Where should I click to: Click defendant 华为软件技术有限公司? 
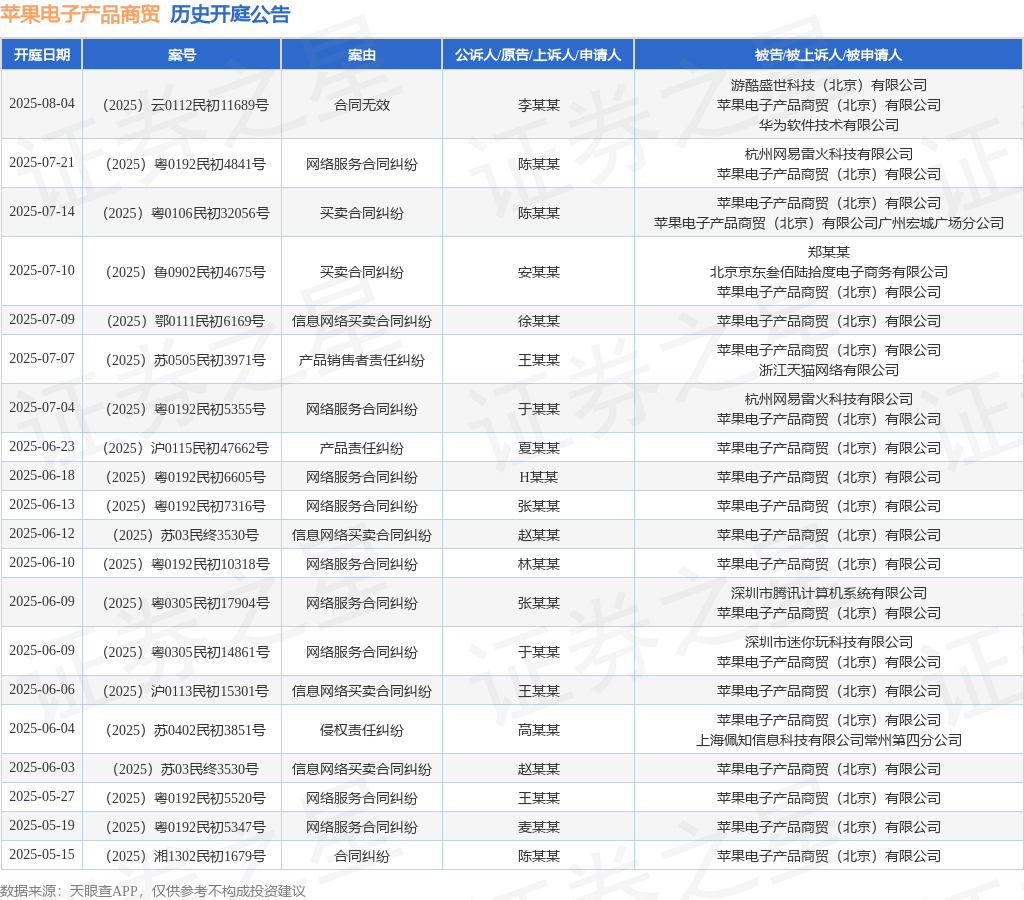point(828,125)
